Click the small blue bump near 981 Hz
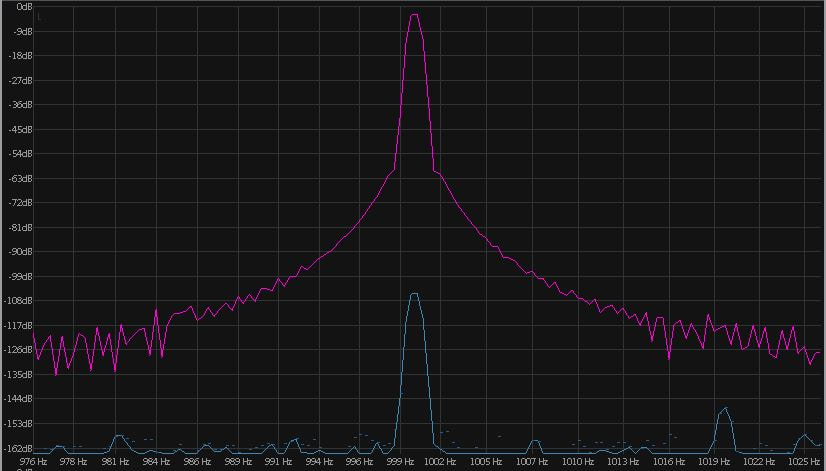The image size is (826, 471). (120, 436)
